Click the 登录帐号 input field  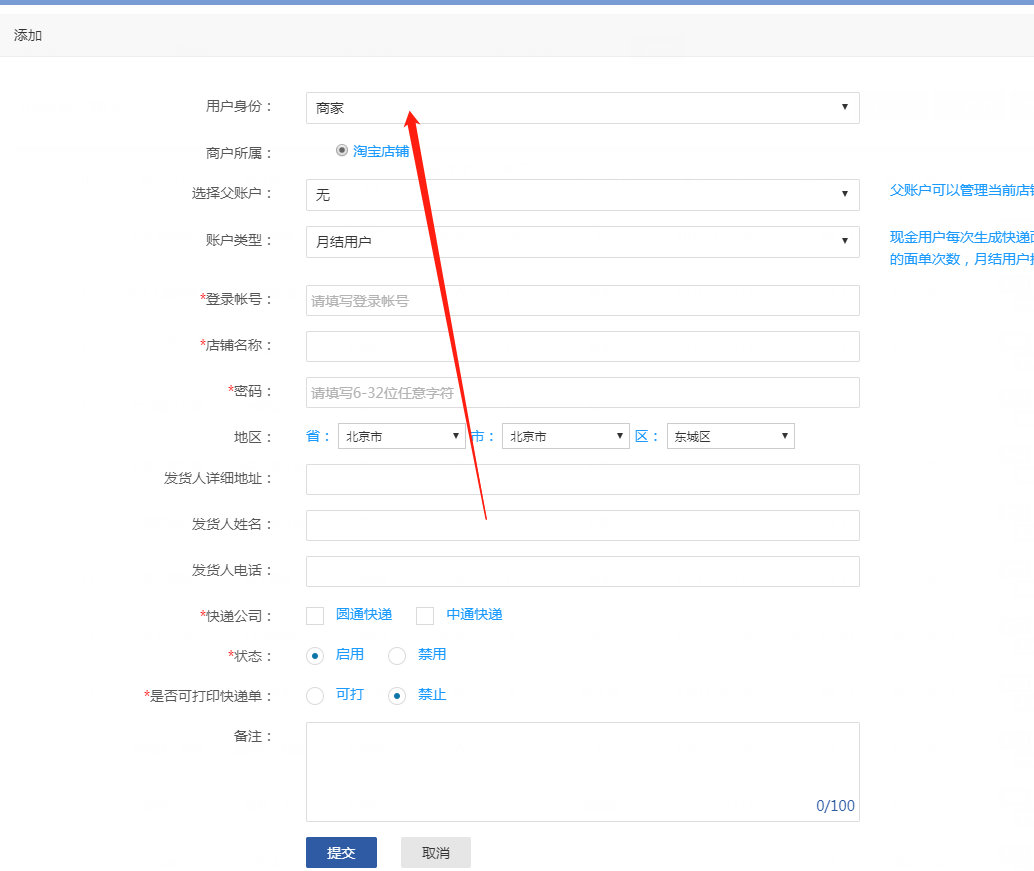[x=582, y=300]
